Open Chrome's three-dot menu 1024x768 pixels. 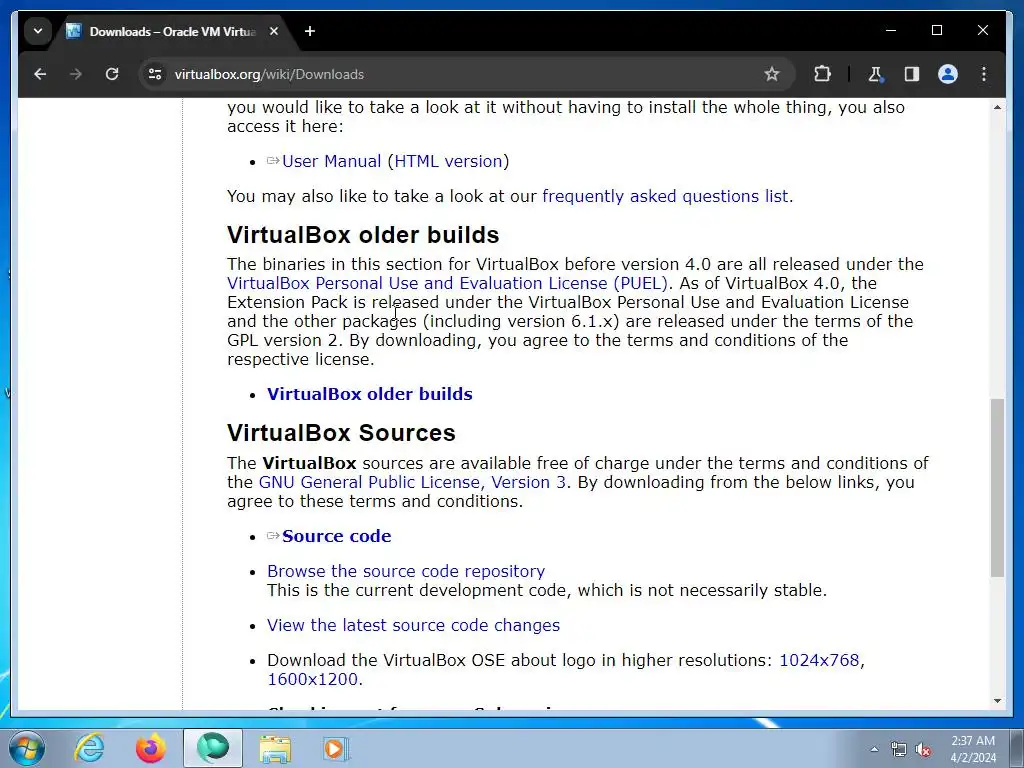coord(984,74)
